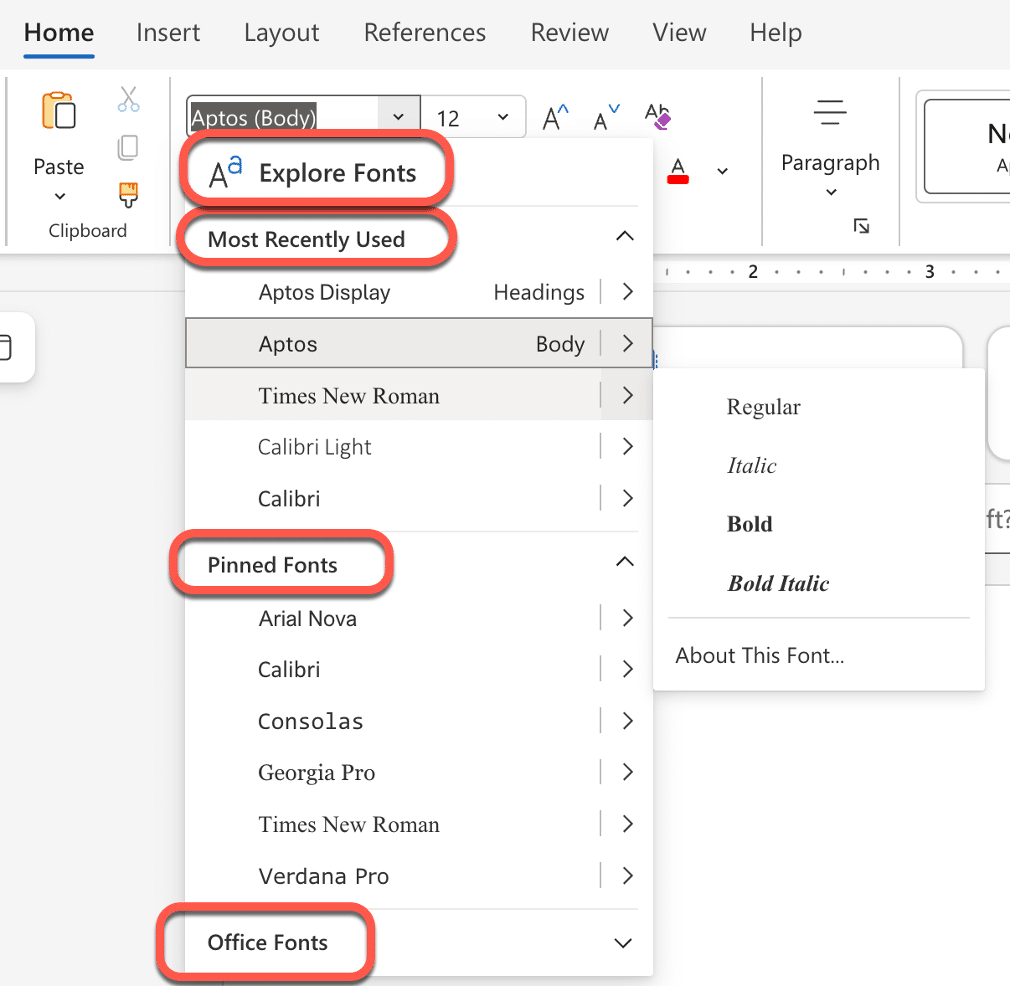This screenshot has width=1010, height=986.
Task: Collapse the Most Recently Used section
Action: click(624, 237)
